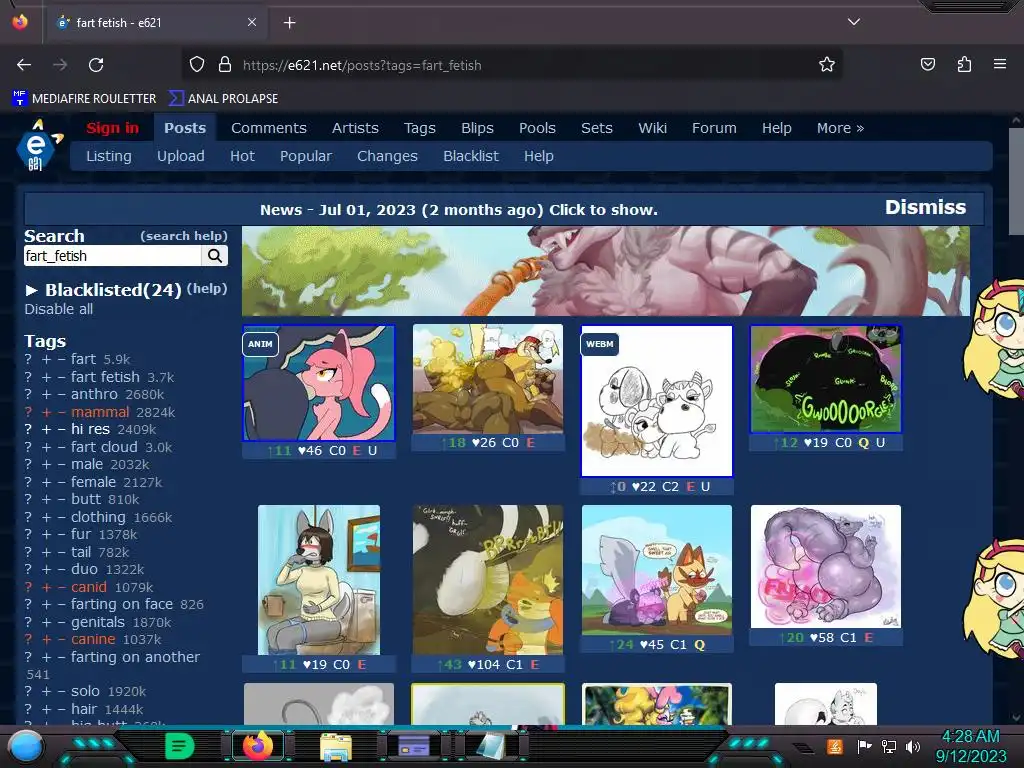The image size is (1024, 768).
Task: Include the tail tag with plus
Action: (x=46, y=552)
